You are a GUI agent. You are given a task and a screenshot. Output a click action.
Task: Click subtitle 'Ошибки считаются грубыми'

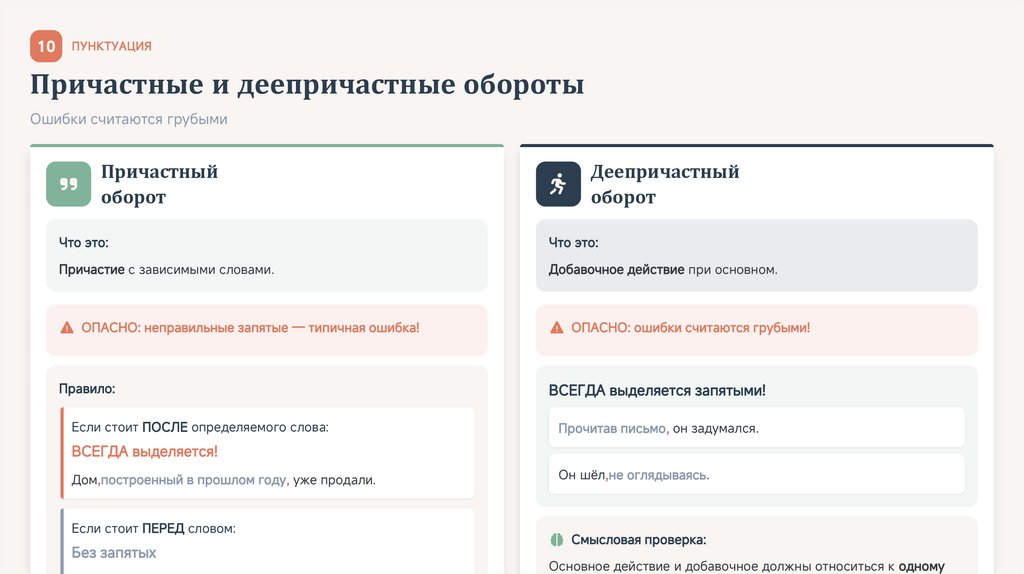129,120
